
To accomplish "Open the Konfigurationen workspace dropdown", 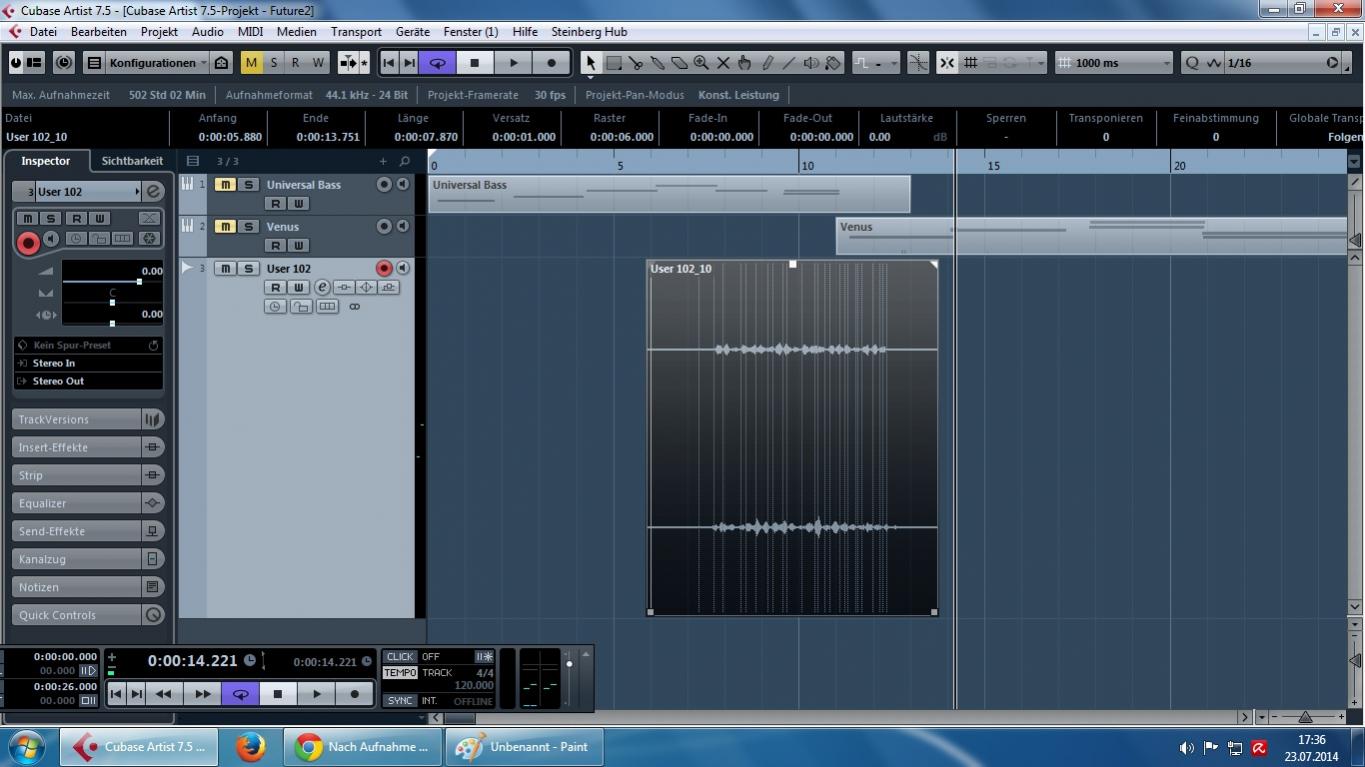I will click(x=156, y=63).
